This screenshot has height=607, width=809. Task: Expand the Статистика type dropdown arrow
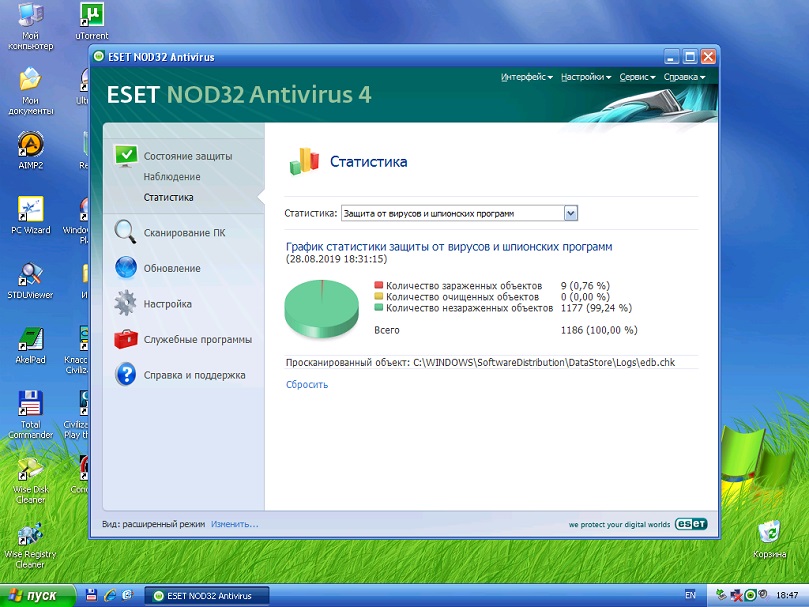pos(571,213)
